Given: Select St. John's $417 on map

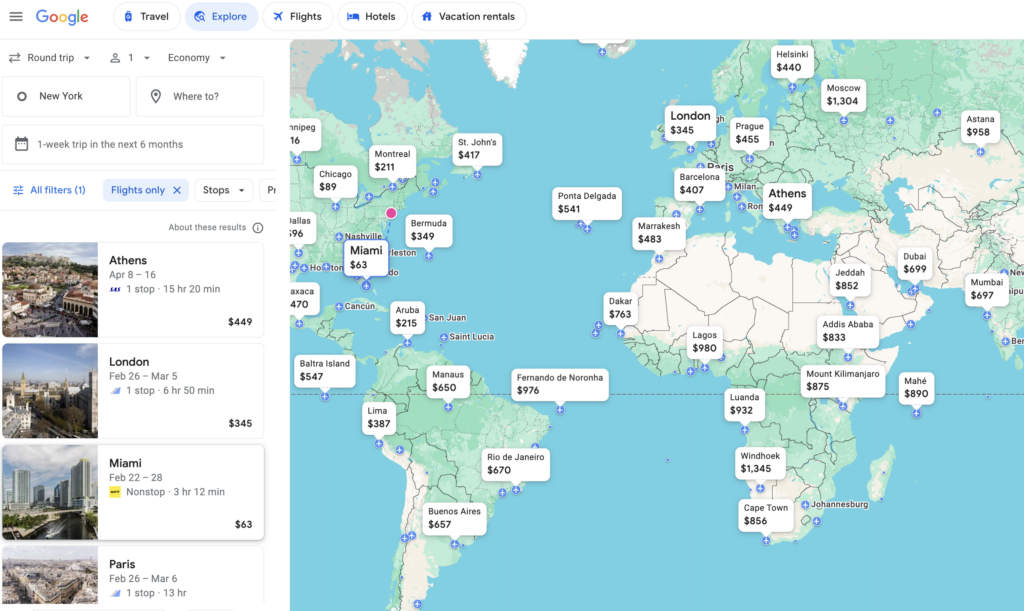Looking at the screenshot, I should click(477, 149).
